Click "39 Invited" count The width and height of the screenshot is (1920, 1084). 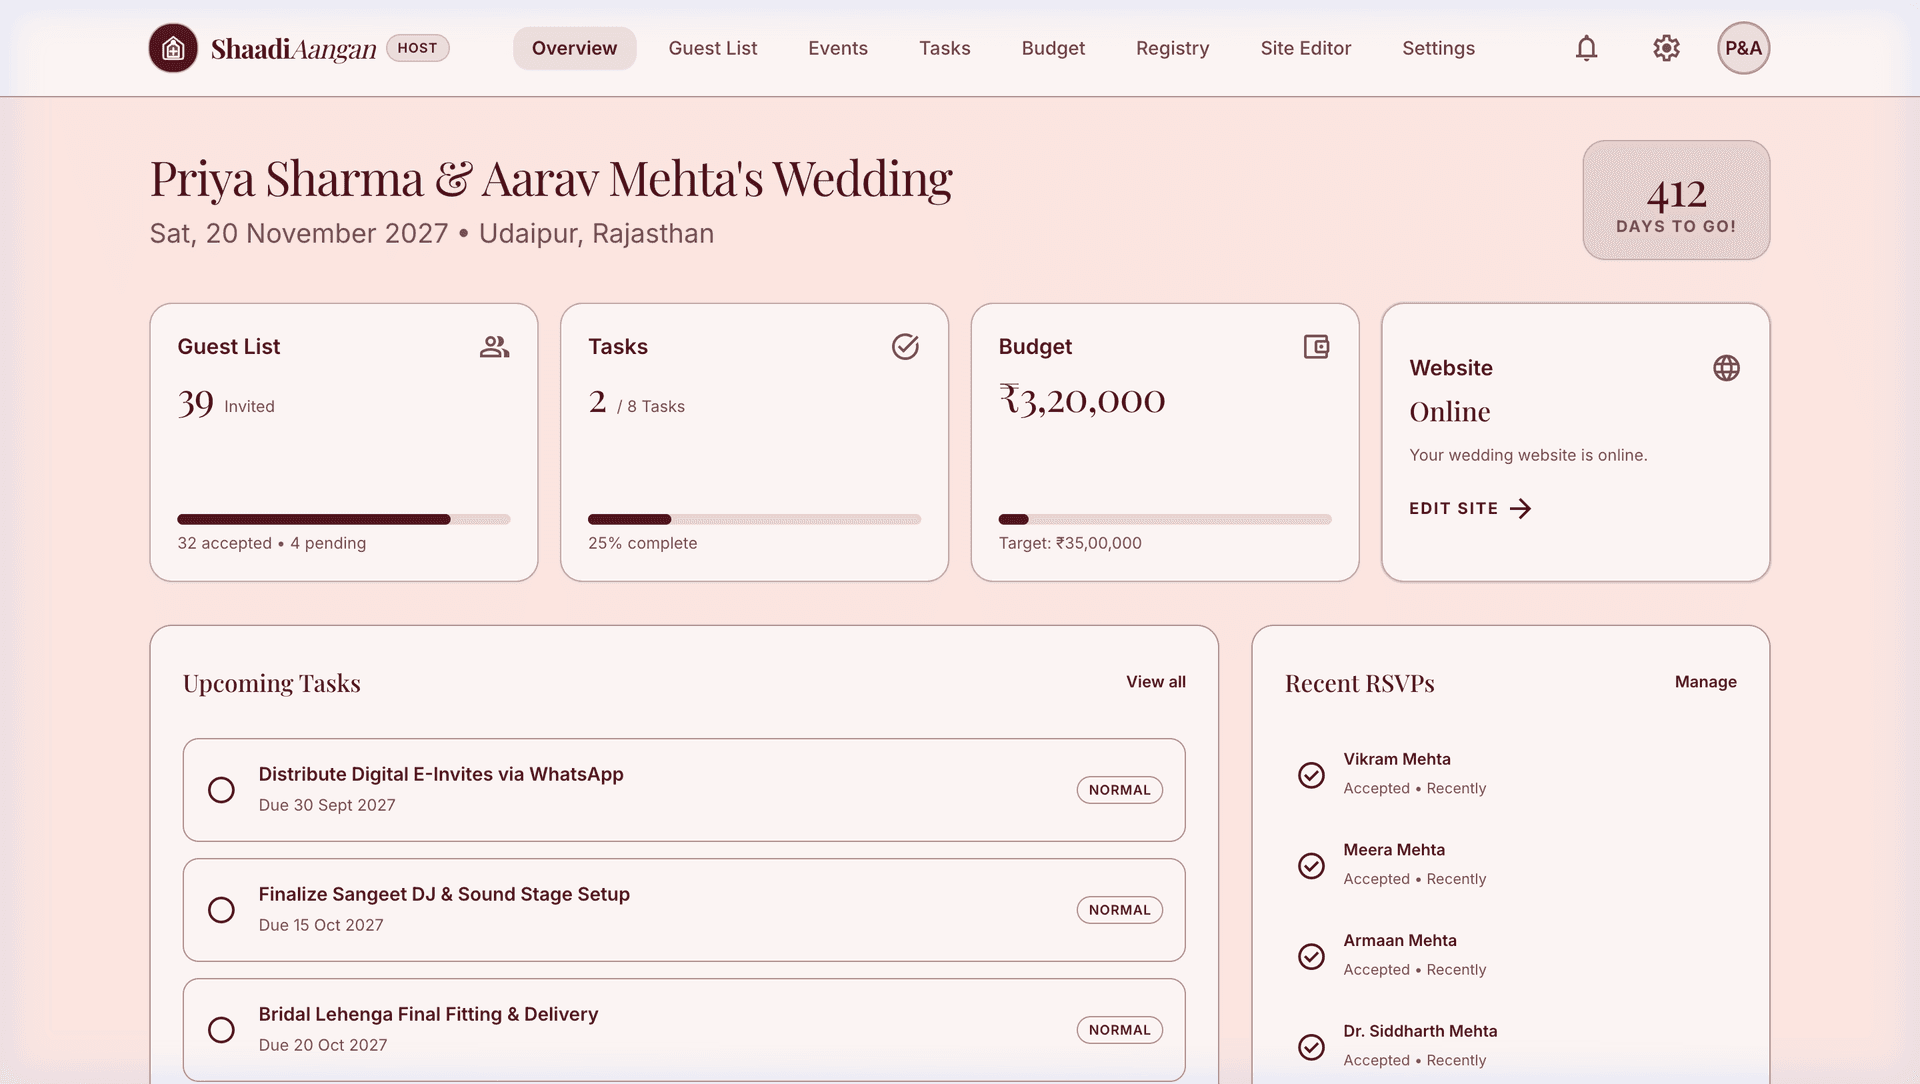pos(226,404)
